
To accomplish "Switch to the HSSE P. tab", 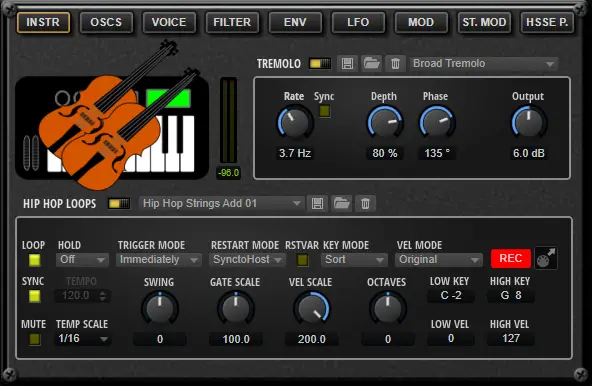I will [x=547, y=22].
